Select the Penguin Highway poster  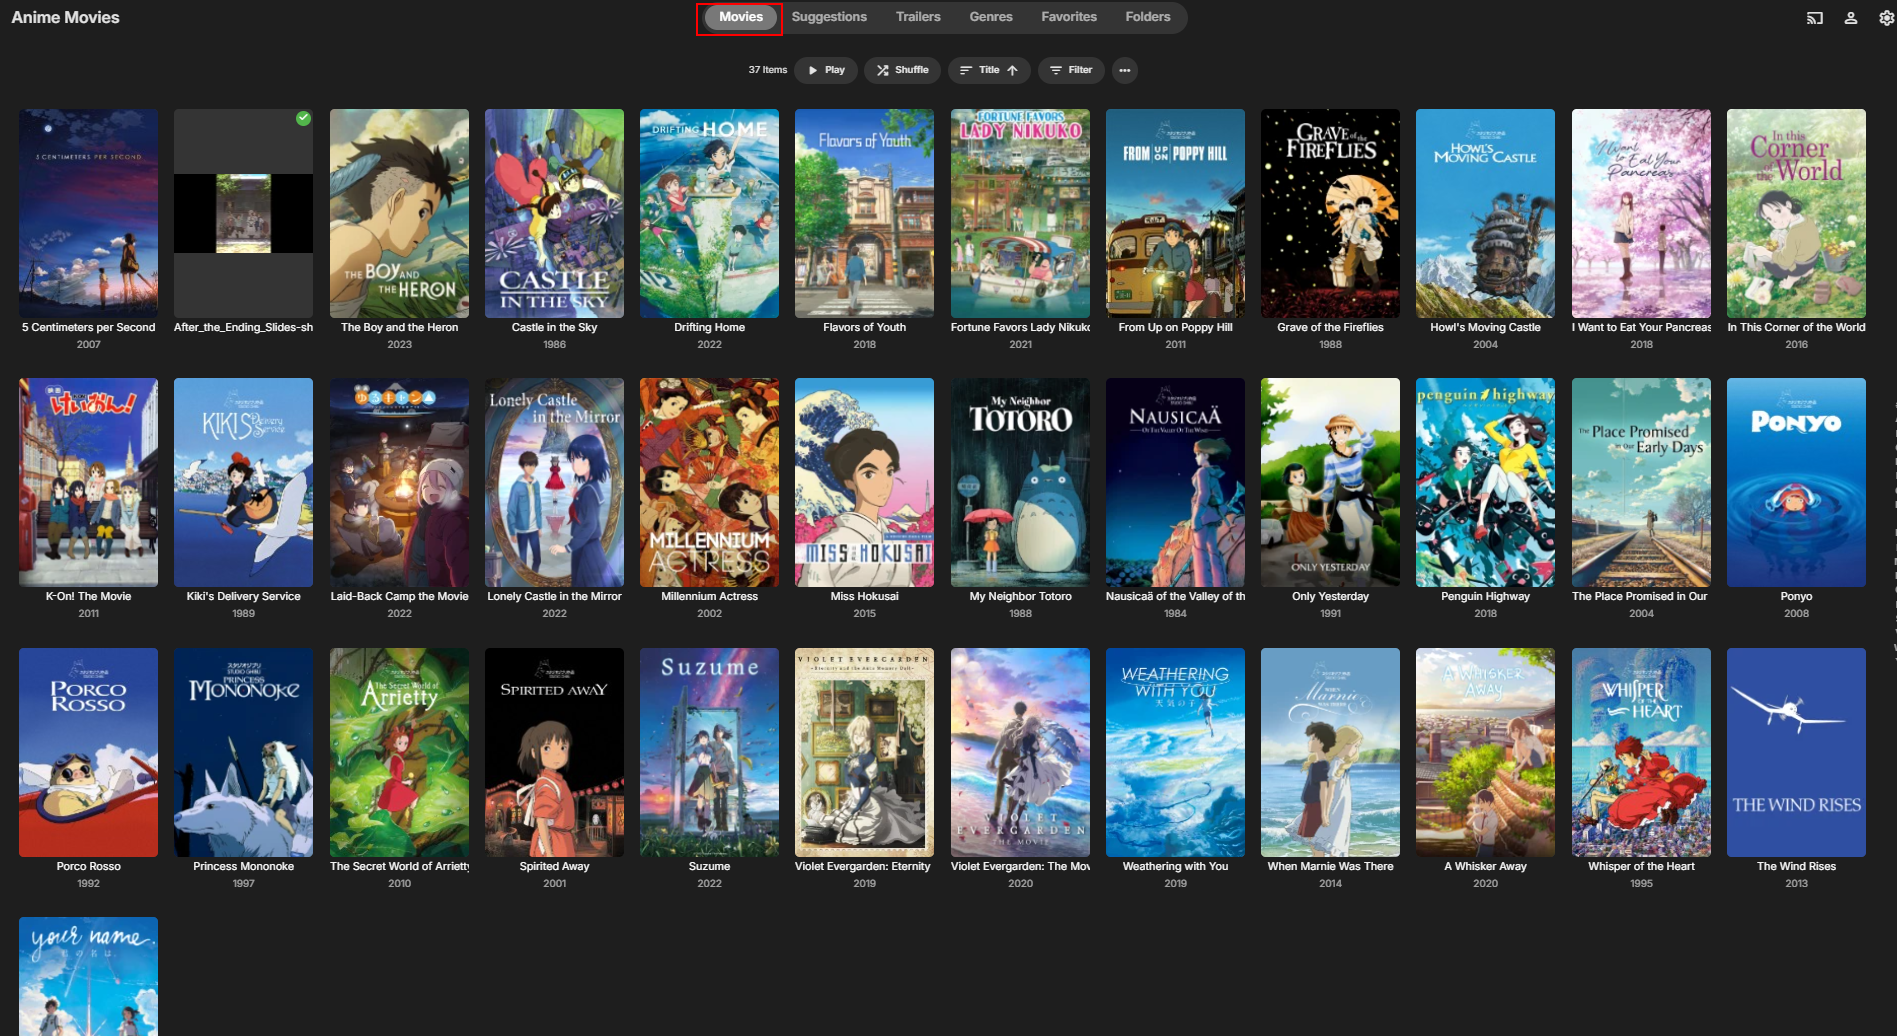pyautogui.click(x=1485, y=482)
